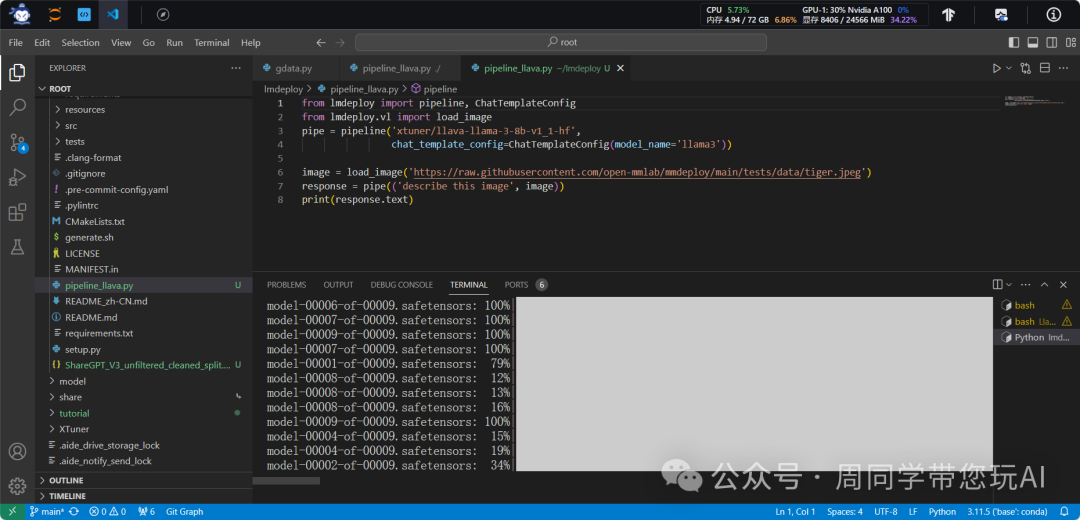The width and height of the screenshot is (1080, 520).
Task: Open the Extensions view
Action: point(17,212)
